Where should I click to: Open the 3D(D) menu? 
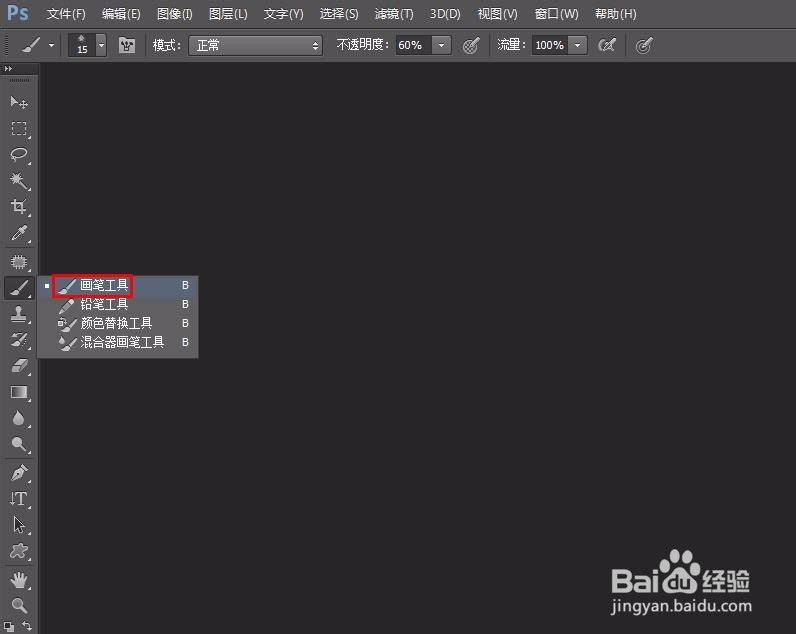pos(445,14)
